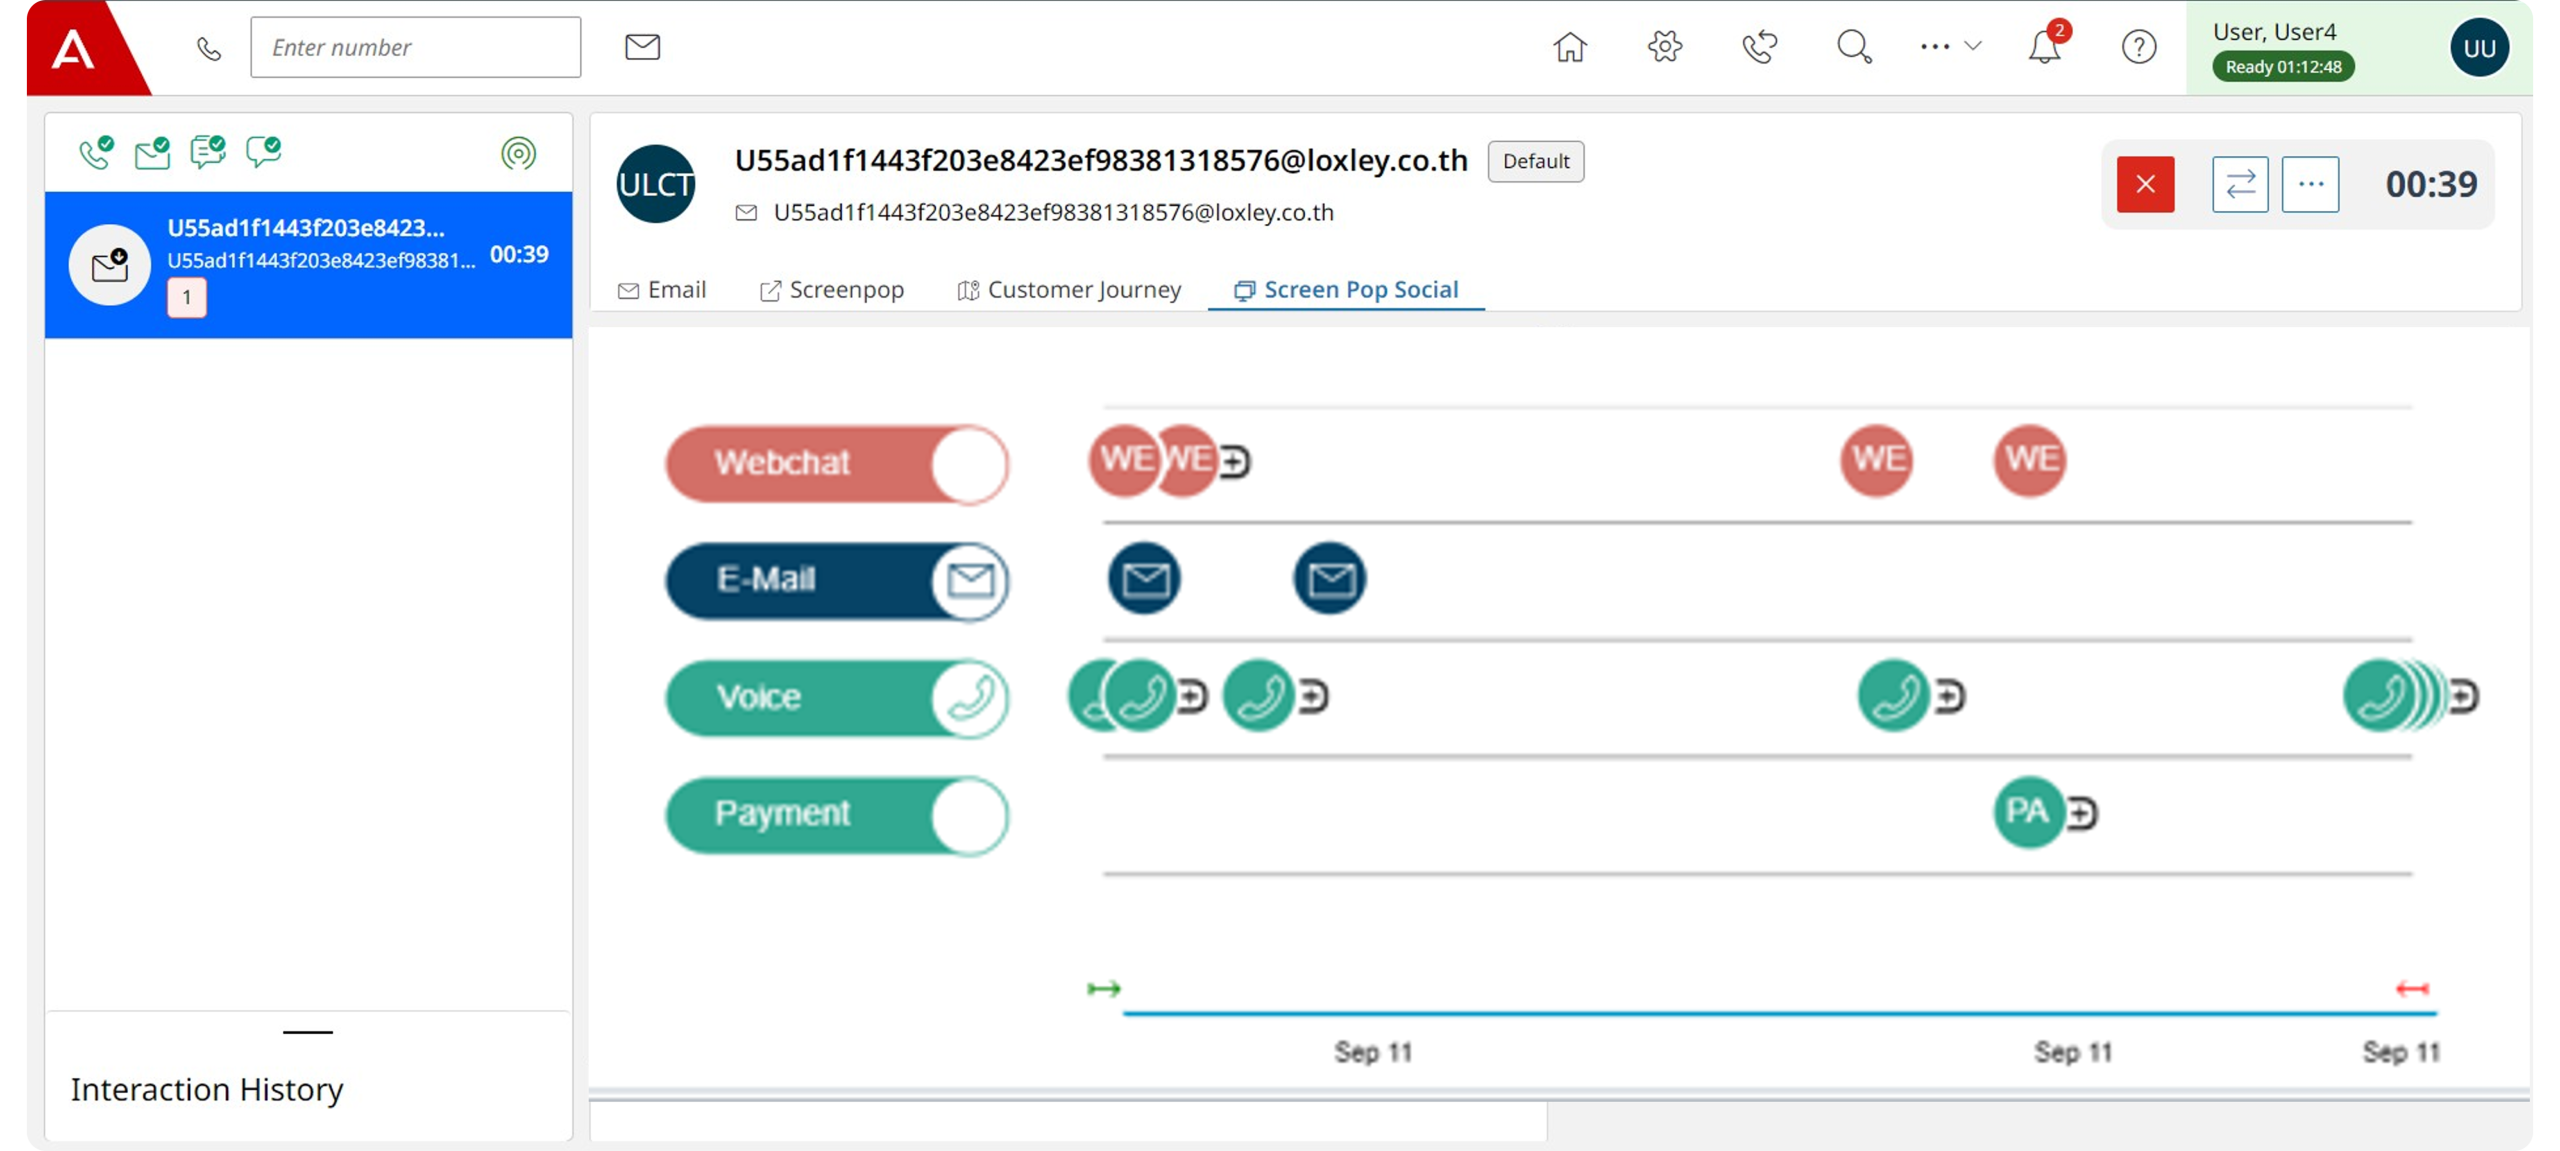The height and width of the screenshot is (1151, 2560).
Task: Click the blue timeline range slider bar
Action: pos(1779,1014)
